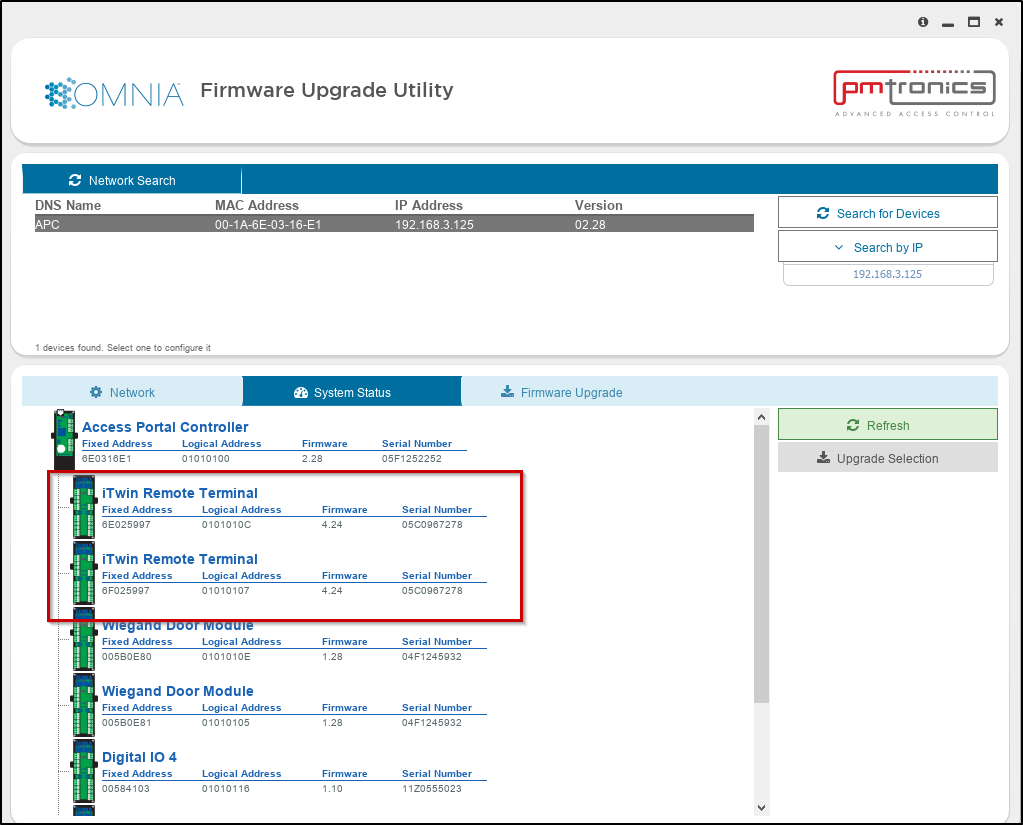Click Search for Devices button
1023x825 pixels.
tap(887, 213)
